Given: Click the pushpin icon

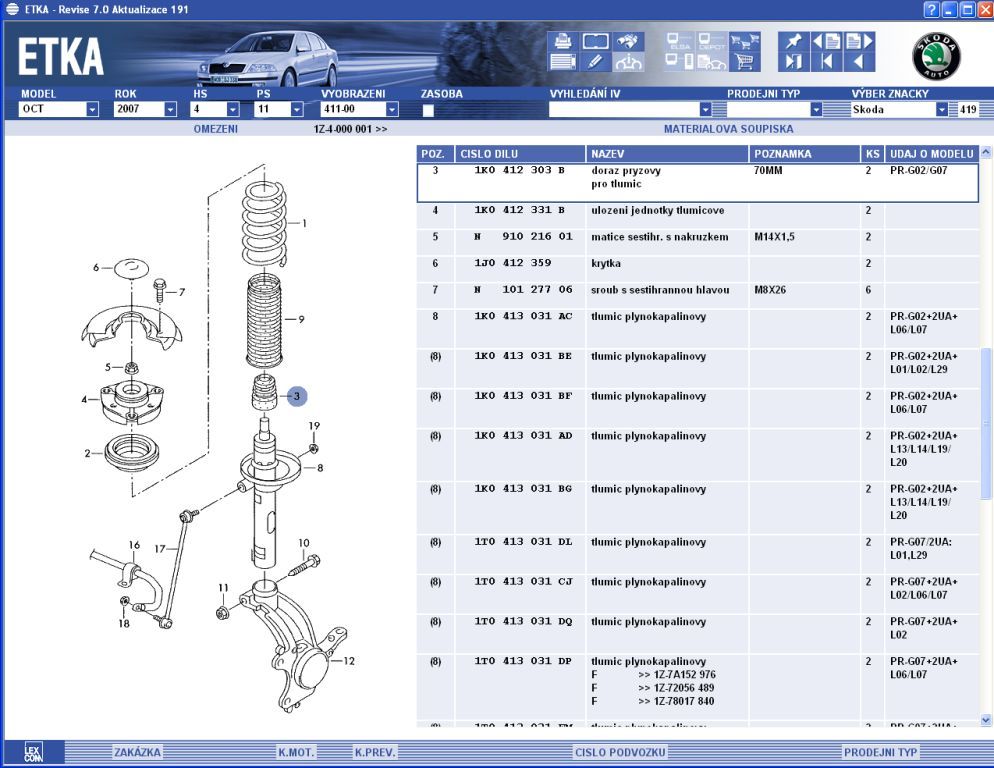Looking at the screenshot, I should (x=794, y=41).
